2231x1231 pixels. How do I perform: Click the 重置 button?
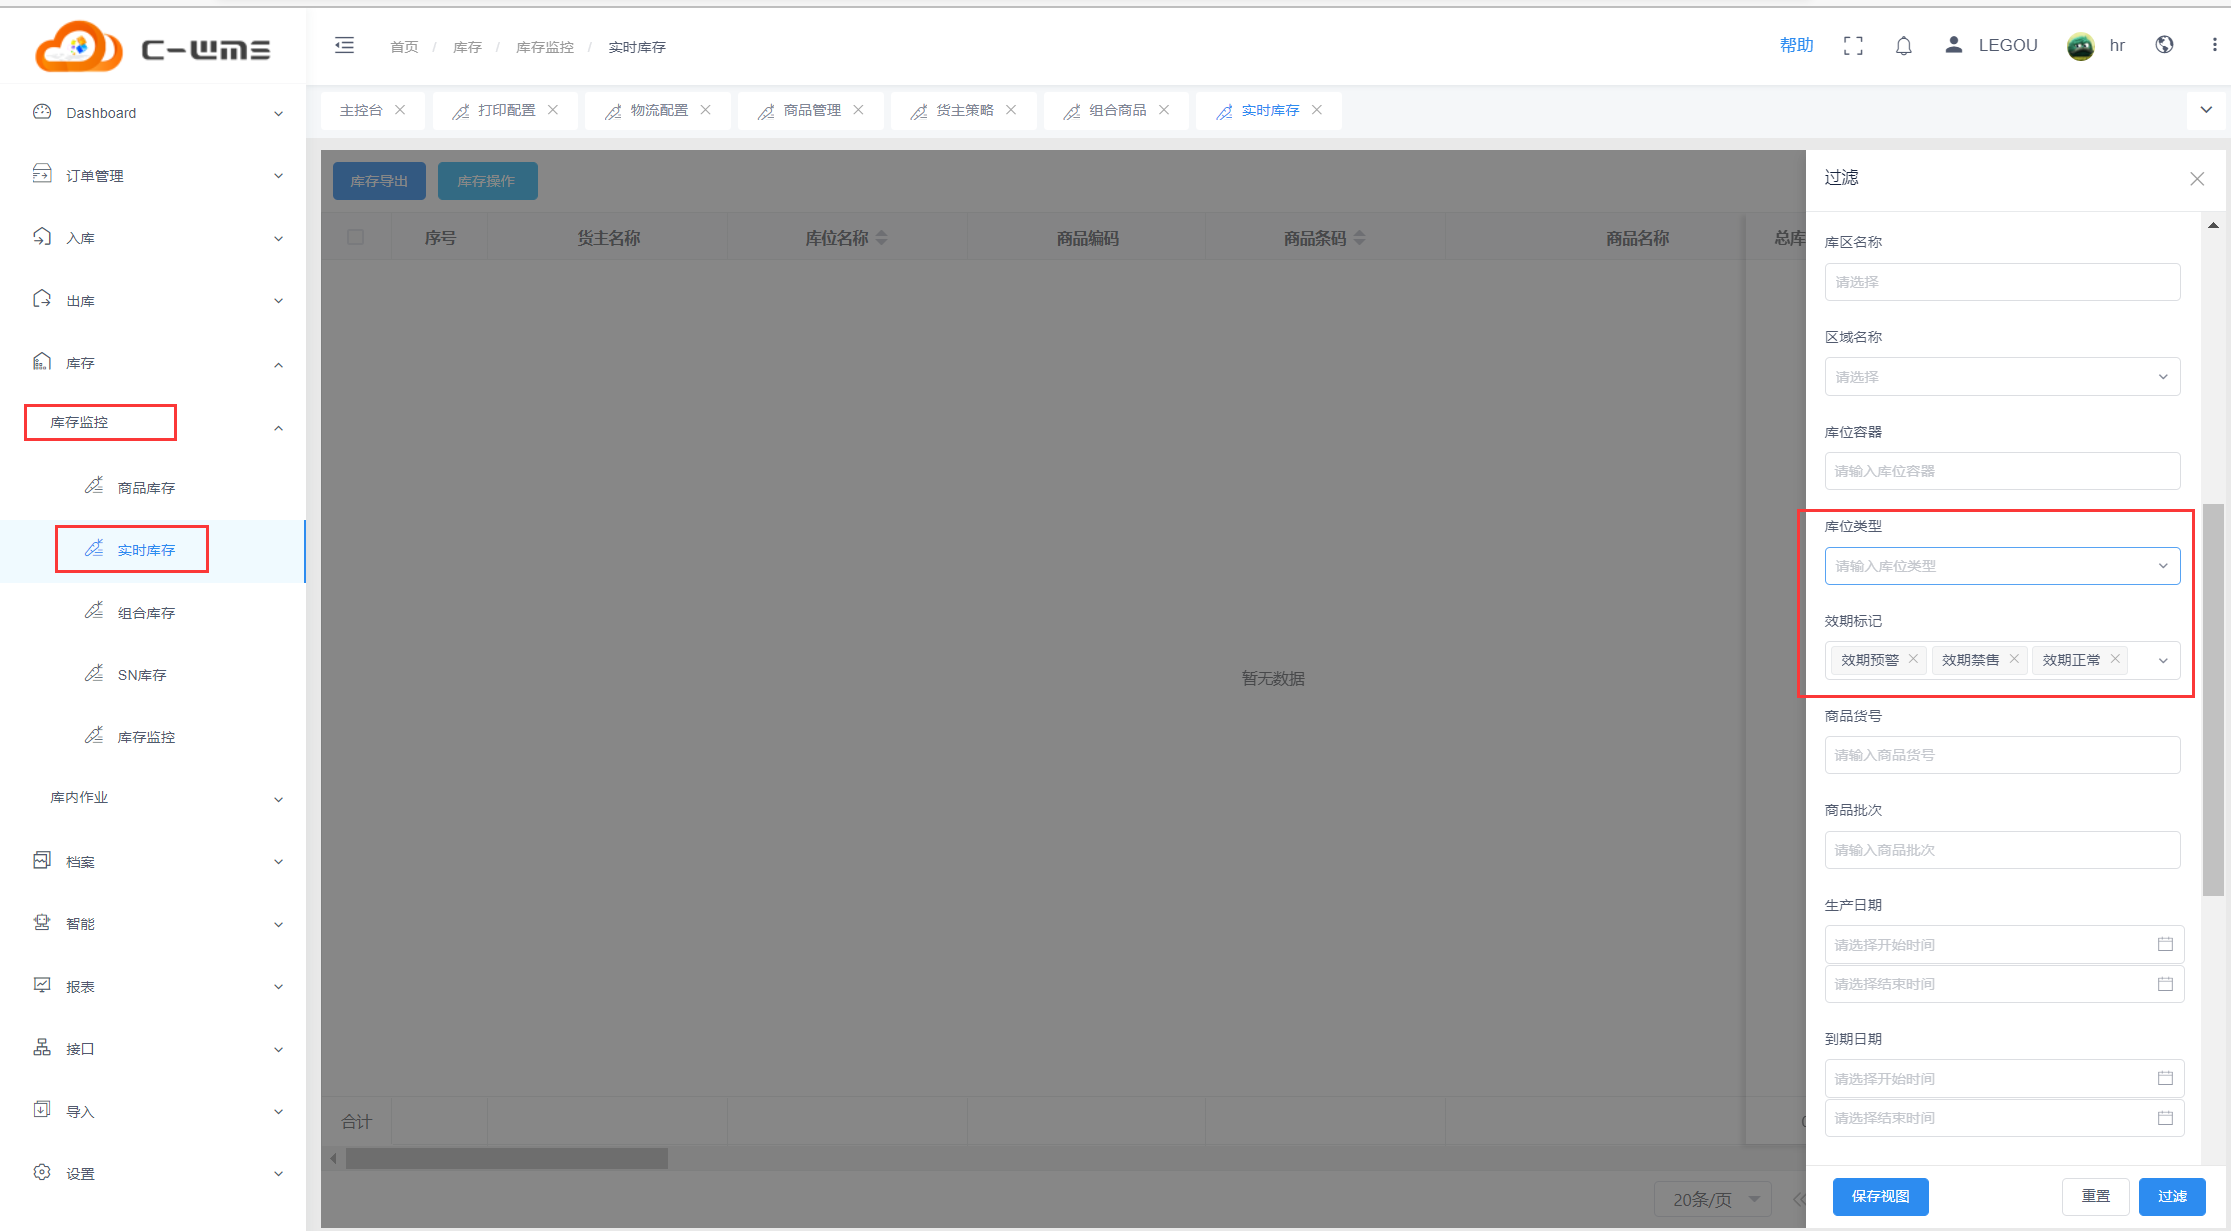[x=2095, y=1196]
